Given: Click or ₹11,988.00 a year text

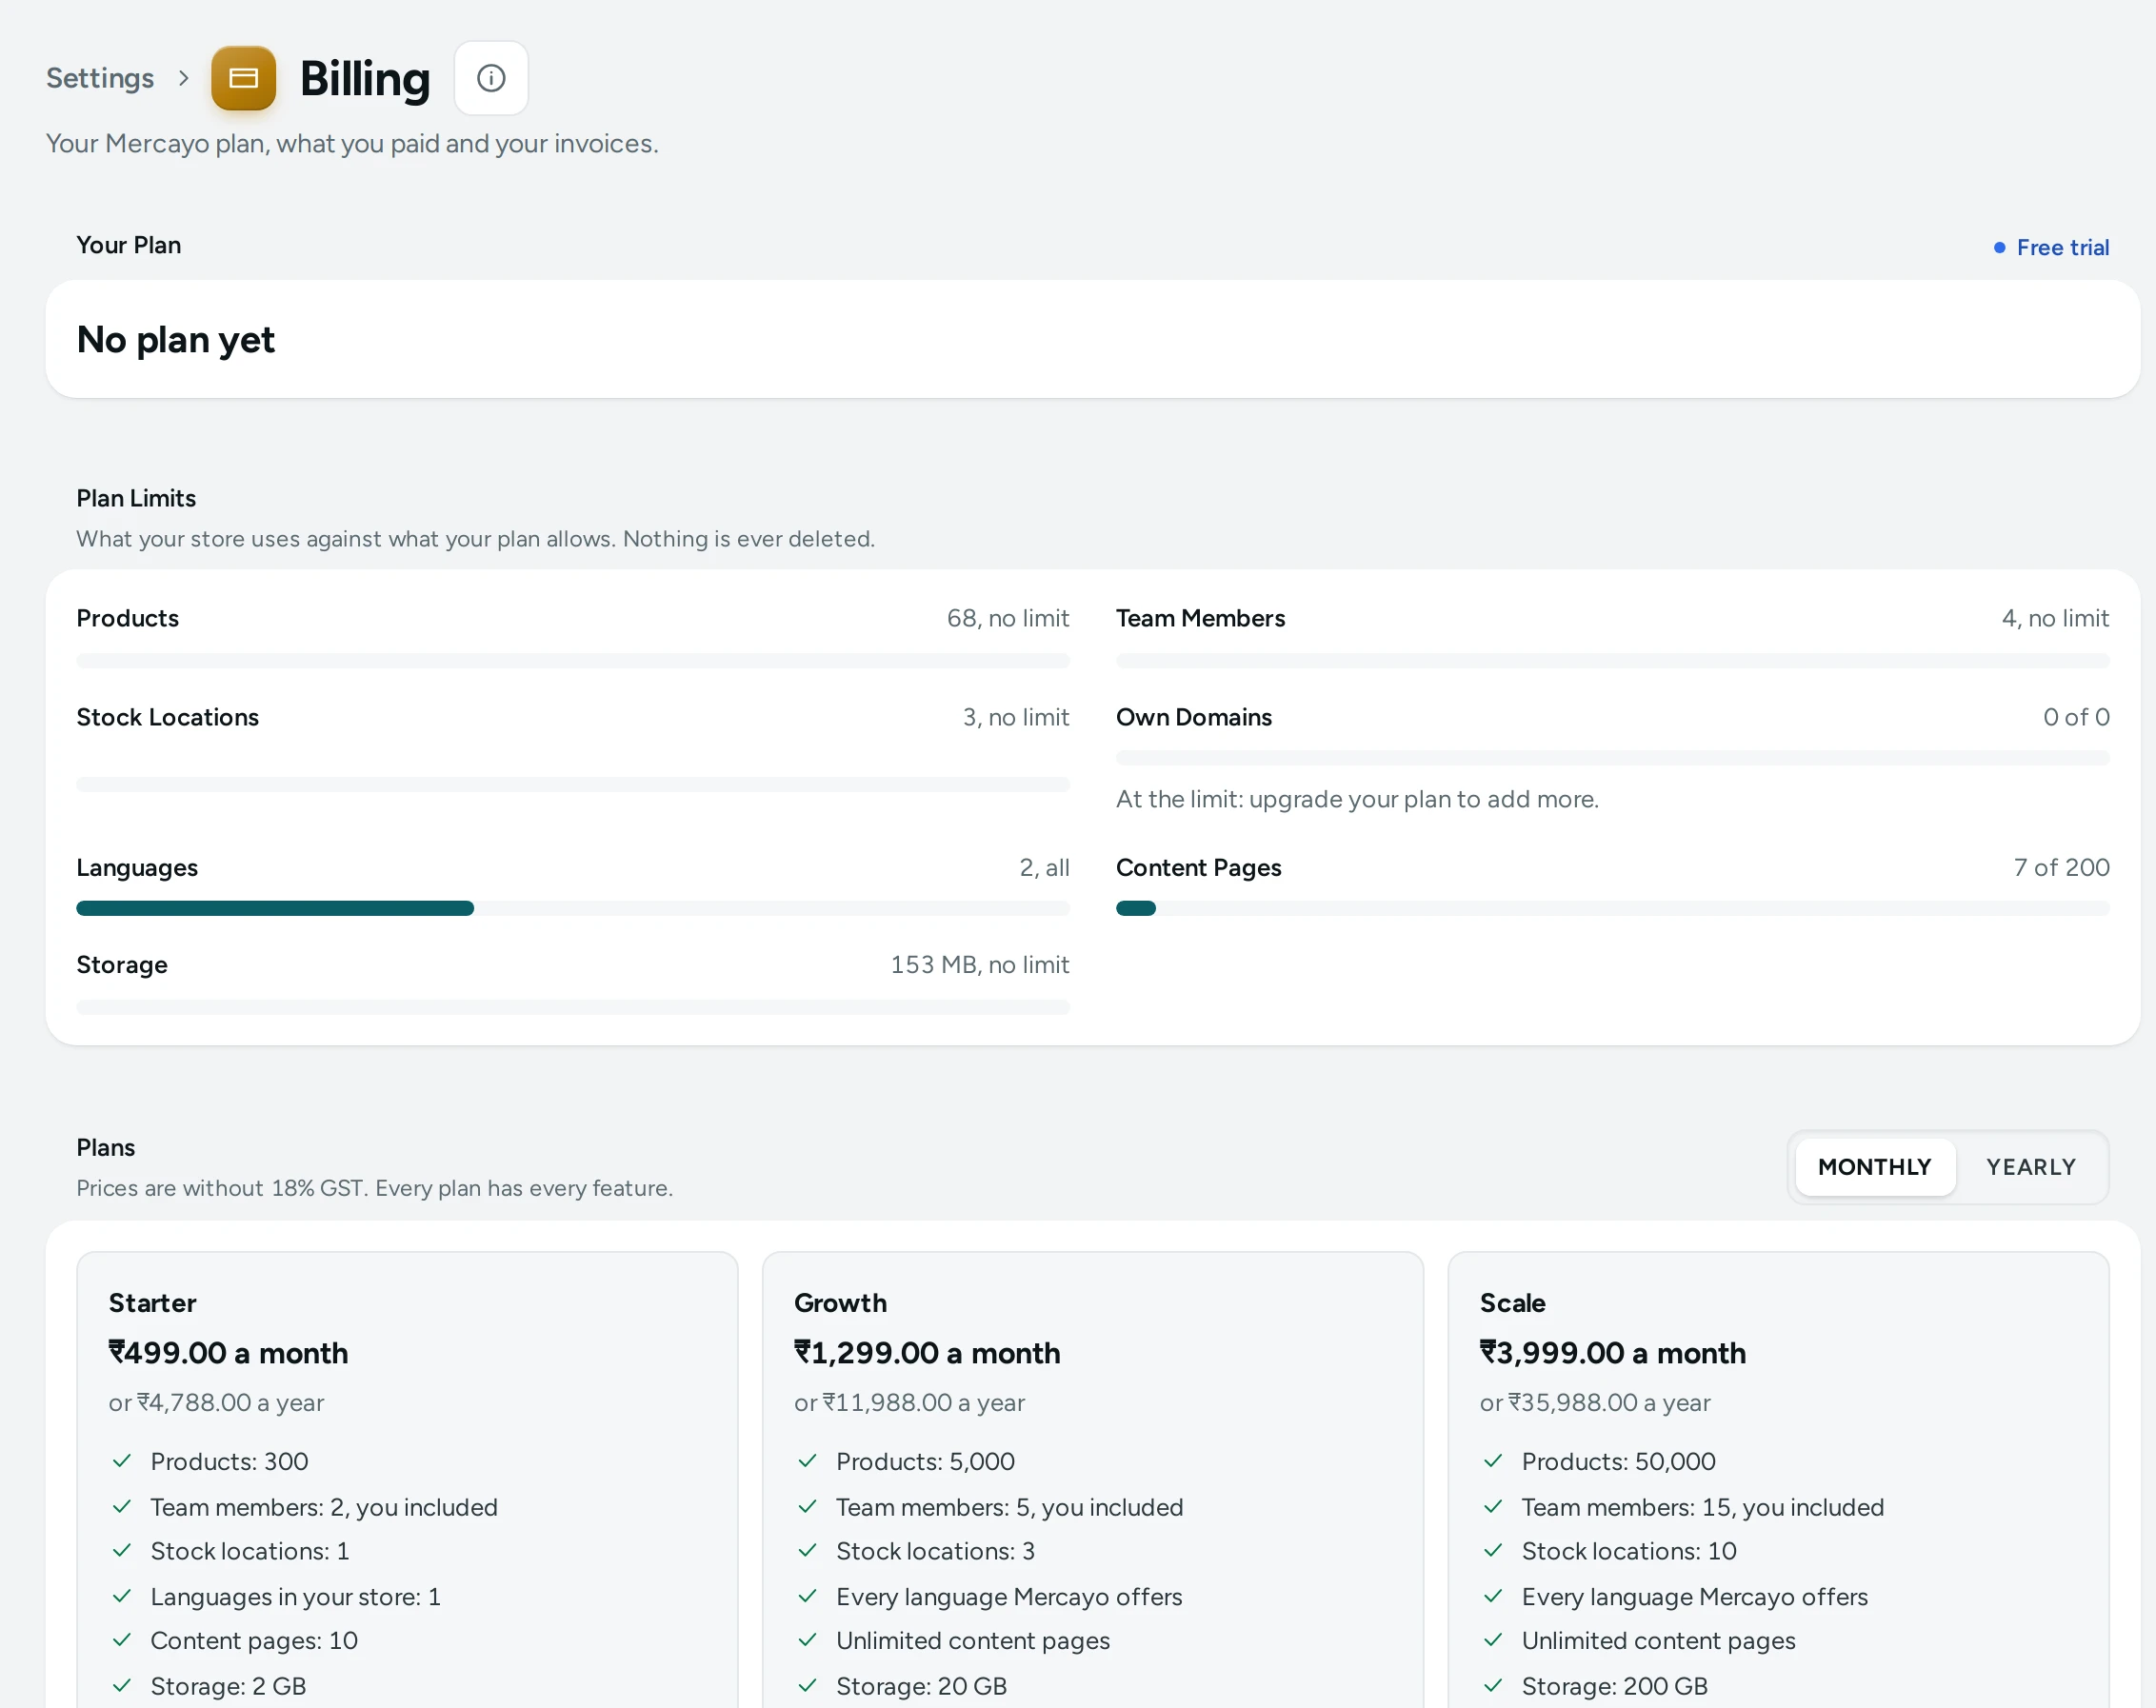Looking at the screenshot, I should click(x=909, y=1402).
